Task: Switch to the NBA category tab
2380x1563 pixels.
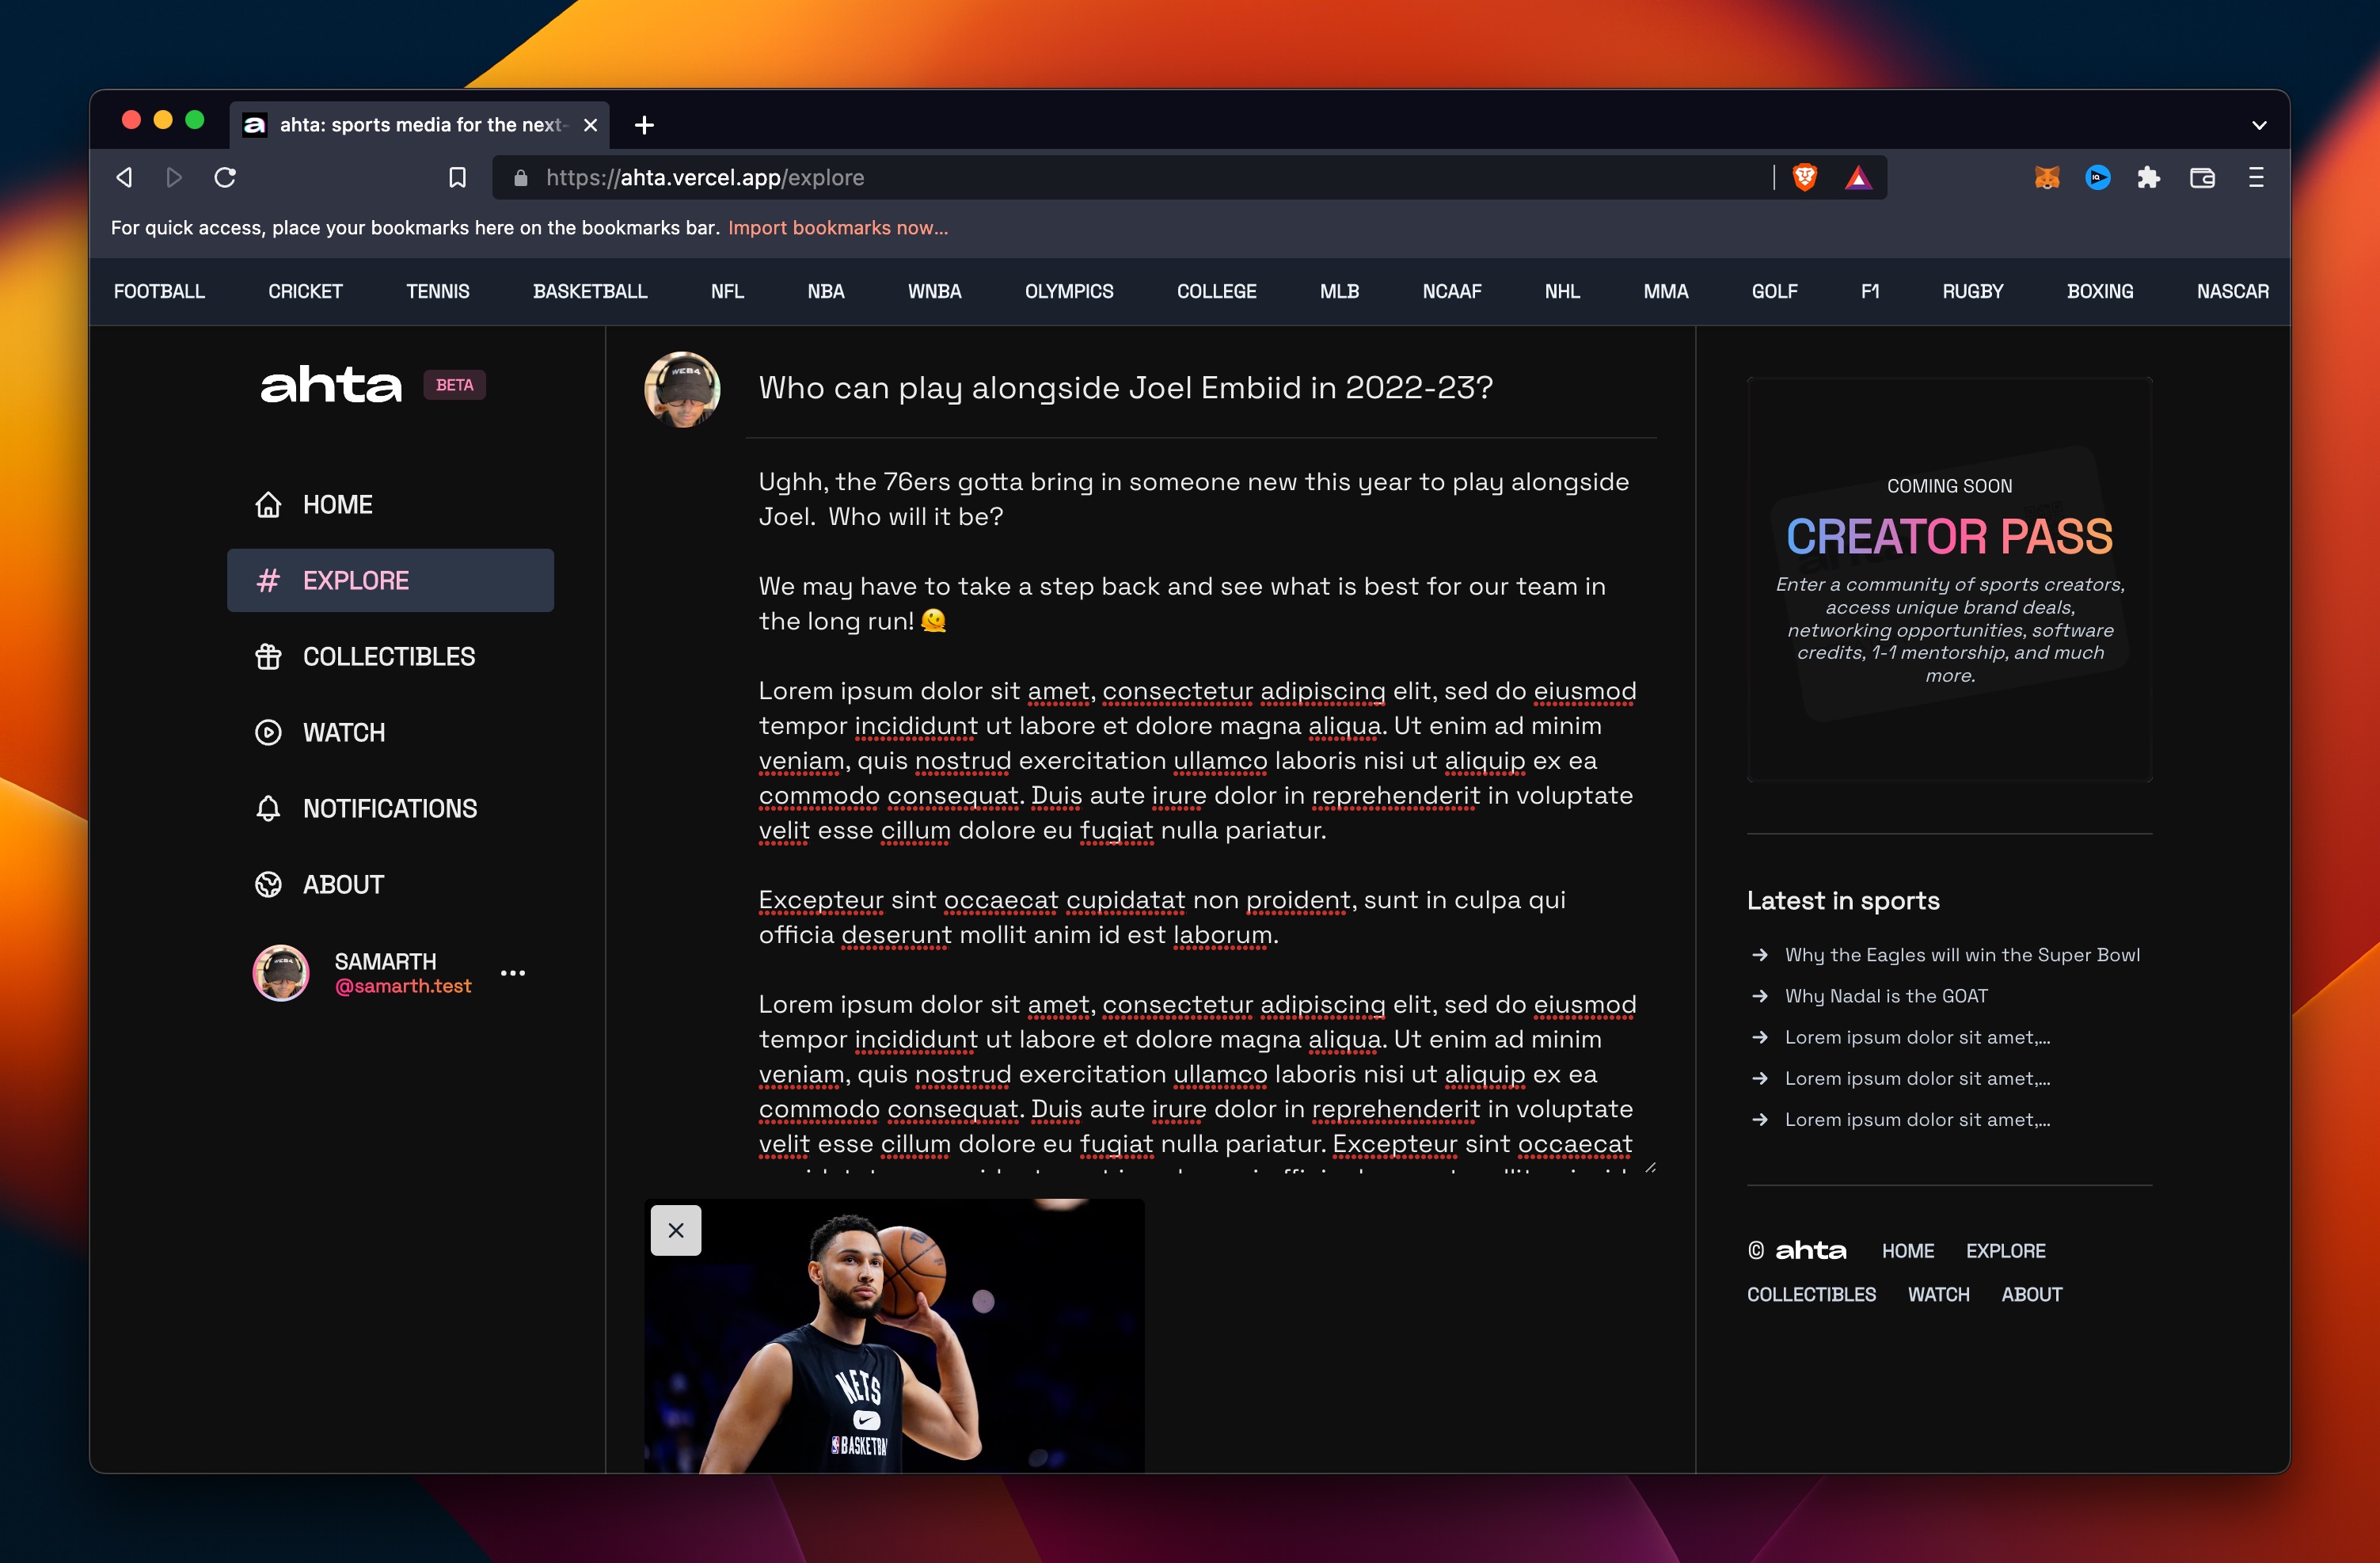Action: click(x=826, y=291)
